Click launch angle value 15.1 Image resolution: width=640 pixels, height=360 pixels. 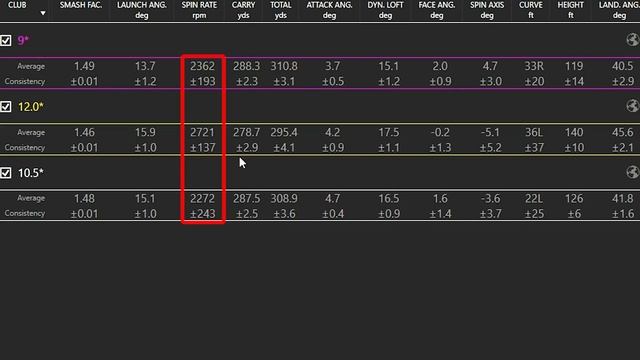[145, 198]
